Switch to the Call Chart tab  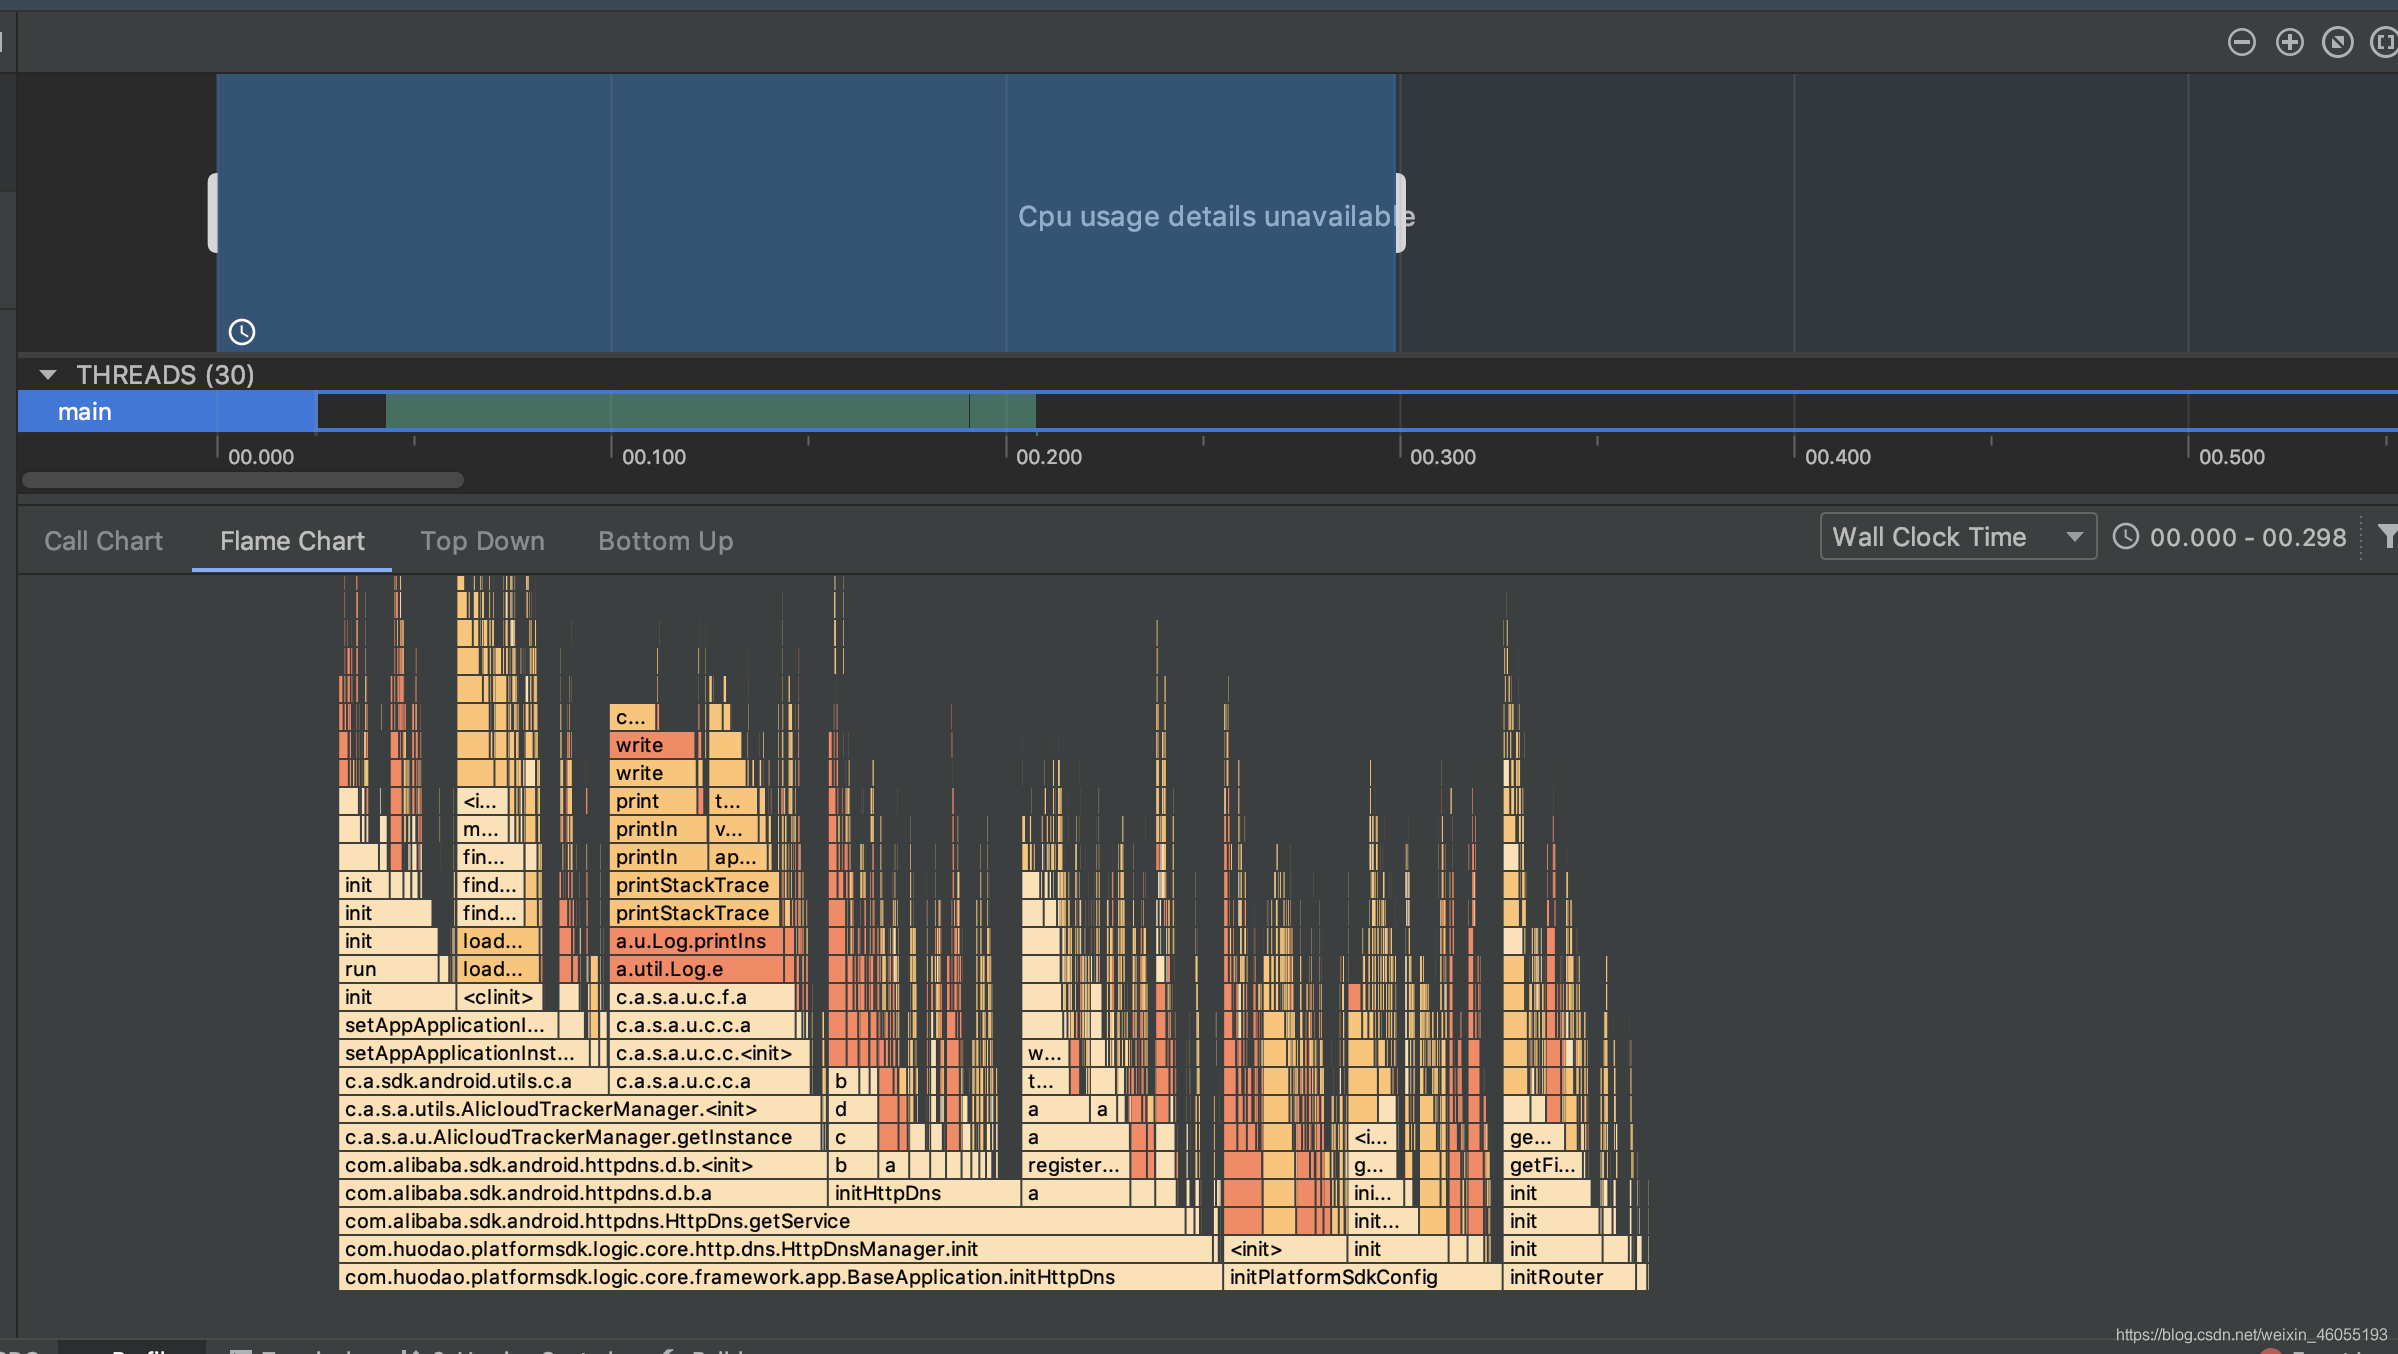(x=103, y=541)
